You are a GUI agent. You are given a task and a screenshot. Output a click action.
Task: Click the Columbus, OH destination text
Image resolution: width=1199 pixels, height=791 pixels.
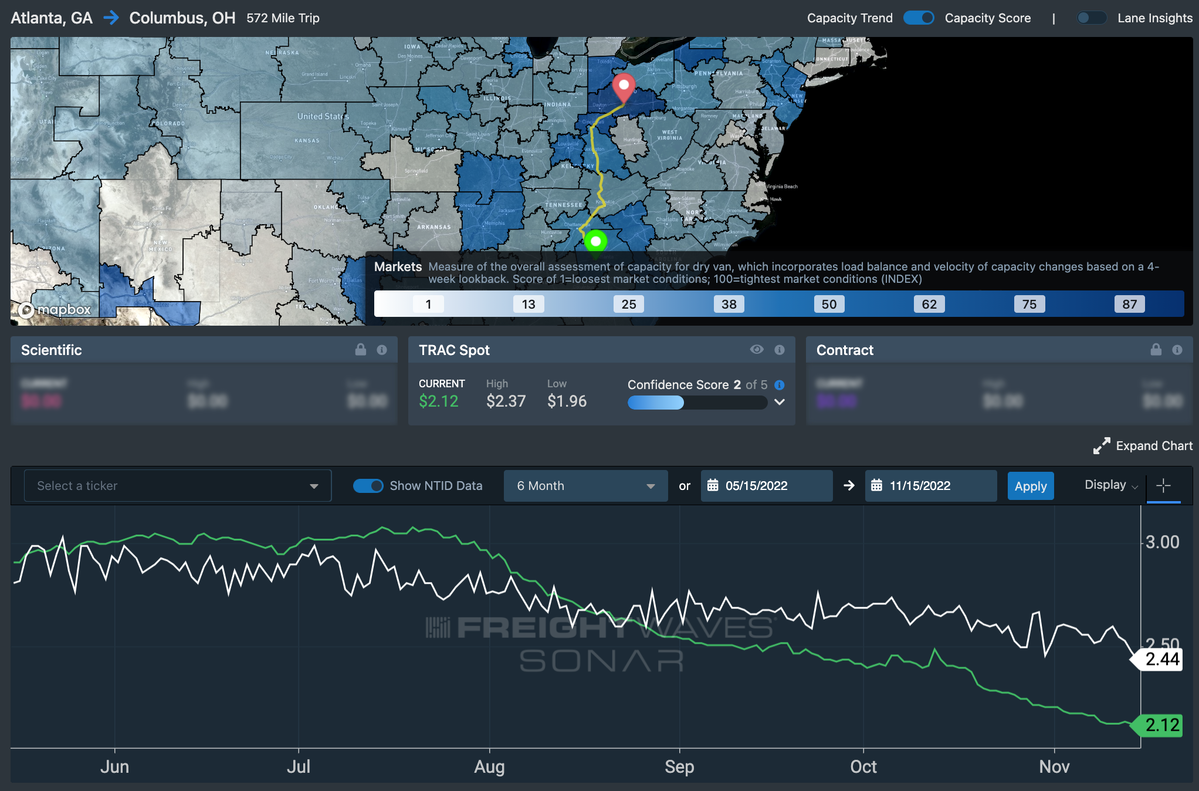tap(182, 18)
